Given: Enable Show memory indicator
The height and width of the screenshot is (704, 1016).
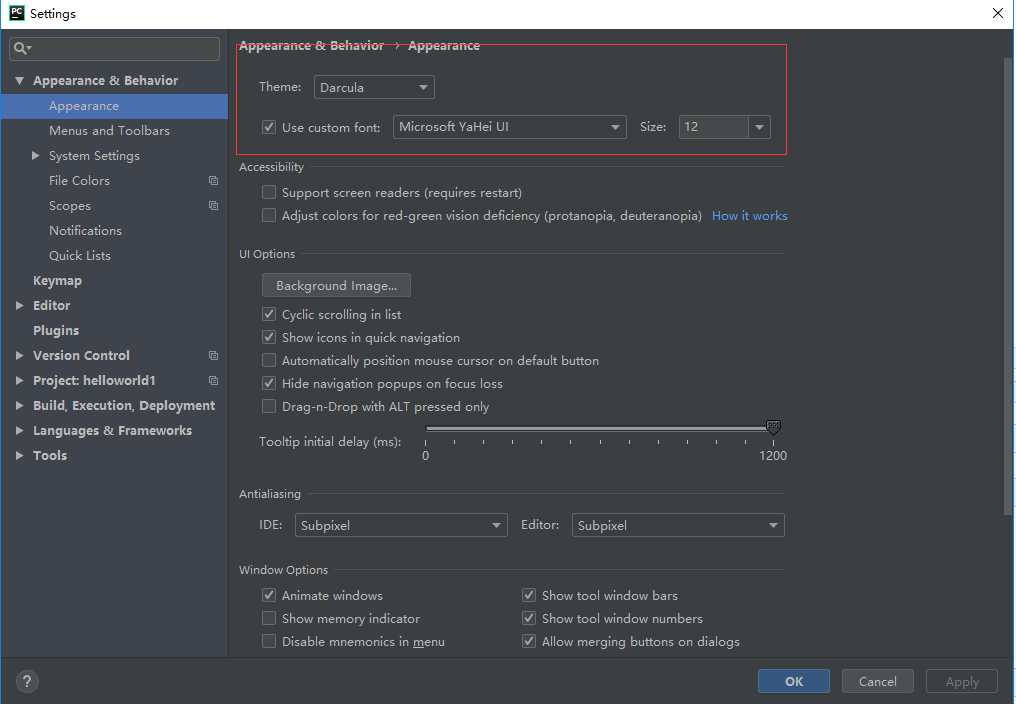Looking at the screenshot, I should [269, 618].
